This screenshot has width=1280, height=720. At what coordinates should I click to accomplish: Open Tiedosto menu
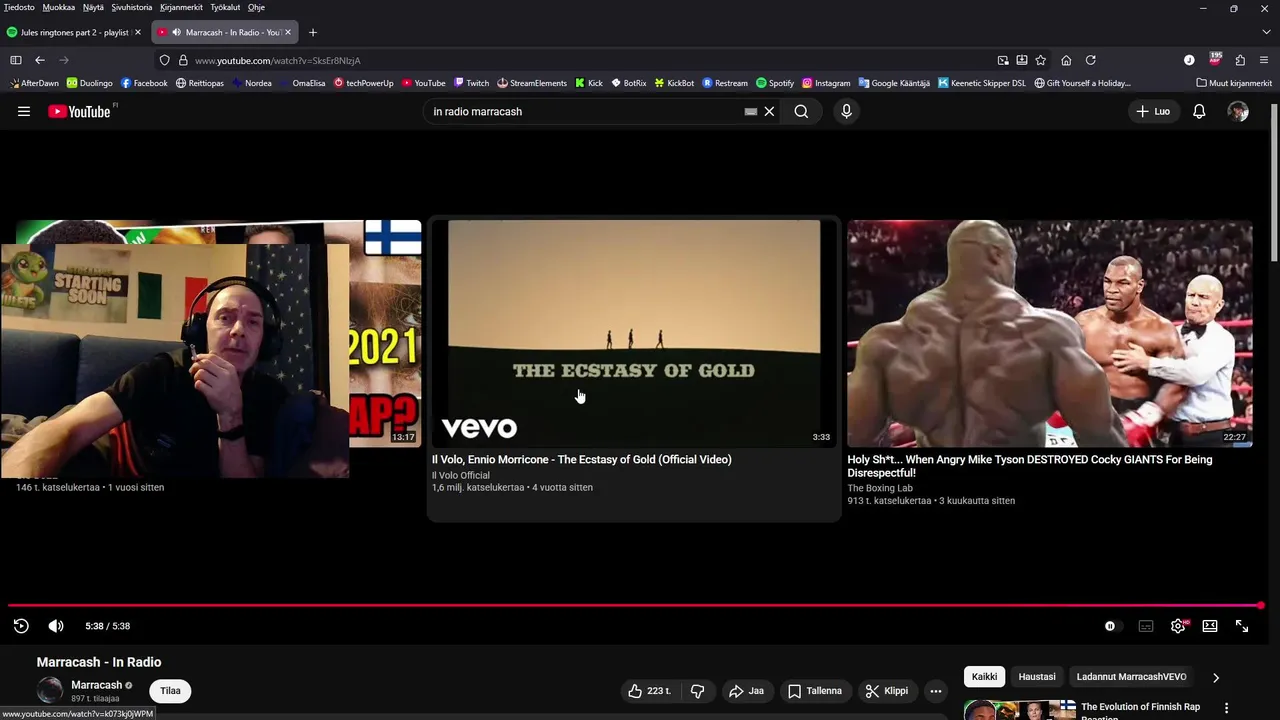pyautogui.click(x=19, y=7)
